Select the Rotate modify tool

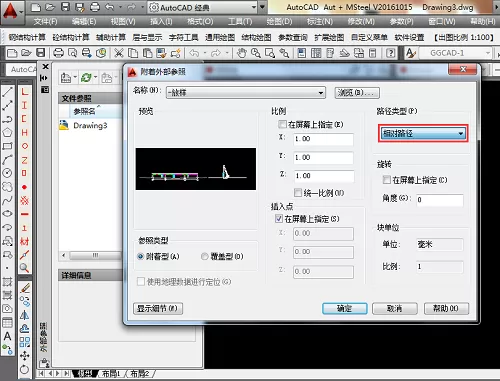[25, 369]
